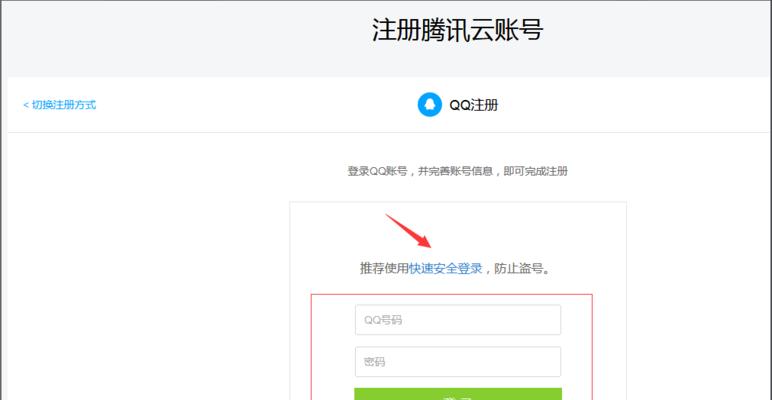Click the 推荐使用 text before the link
772x400 pixels.
point(385,268)
